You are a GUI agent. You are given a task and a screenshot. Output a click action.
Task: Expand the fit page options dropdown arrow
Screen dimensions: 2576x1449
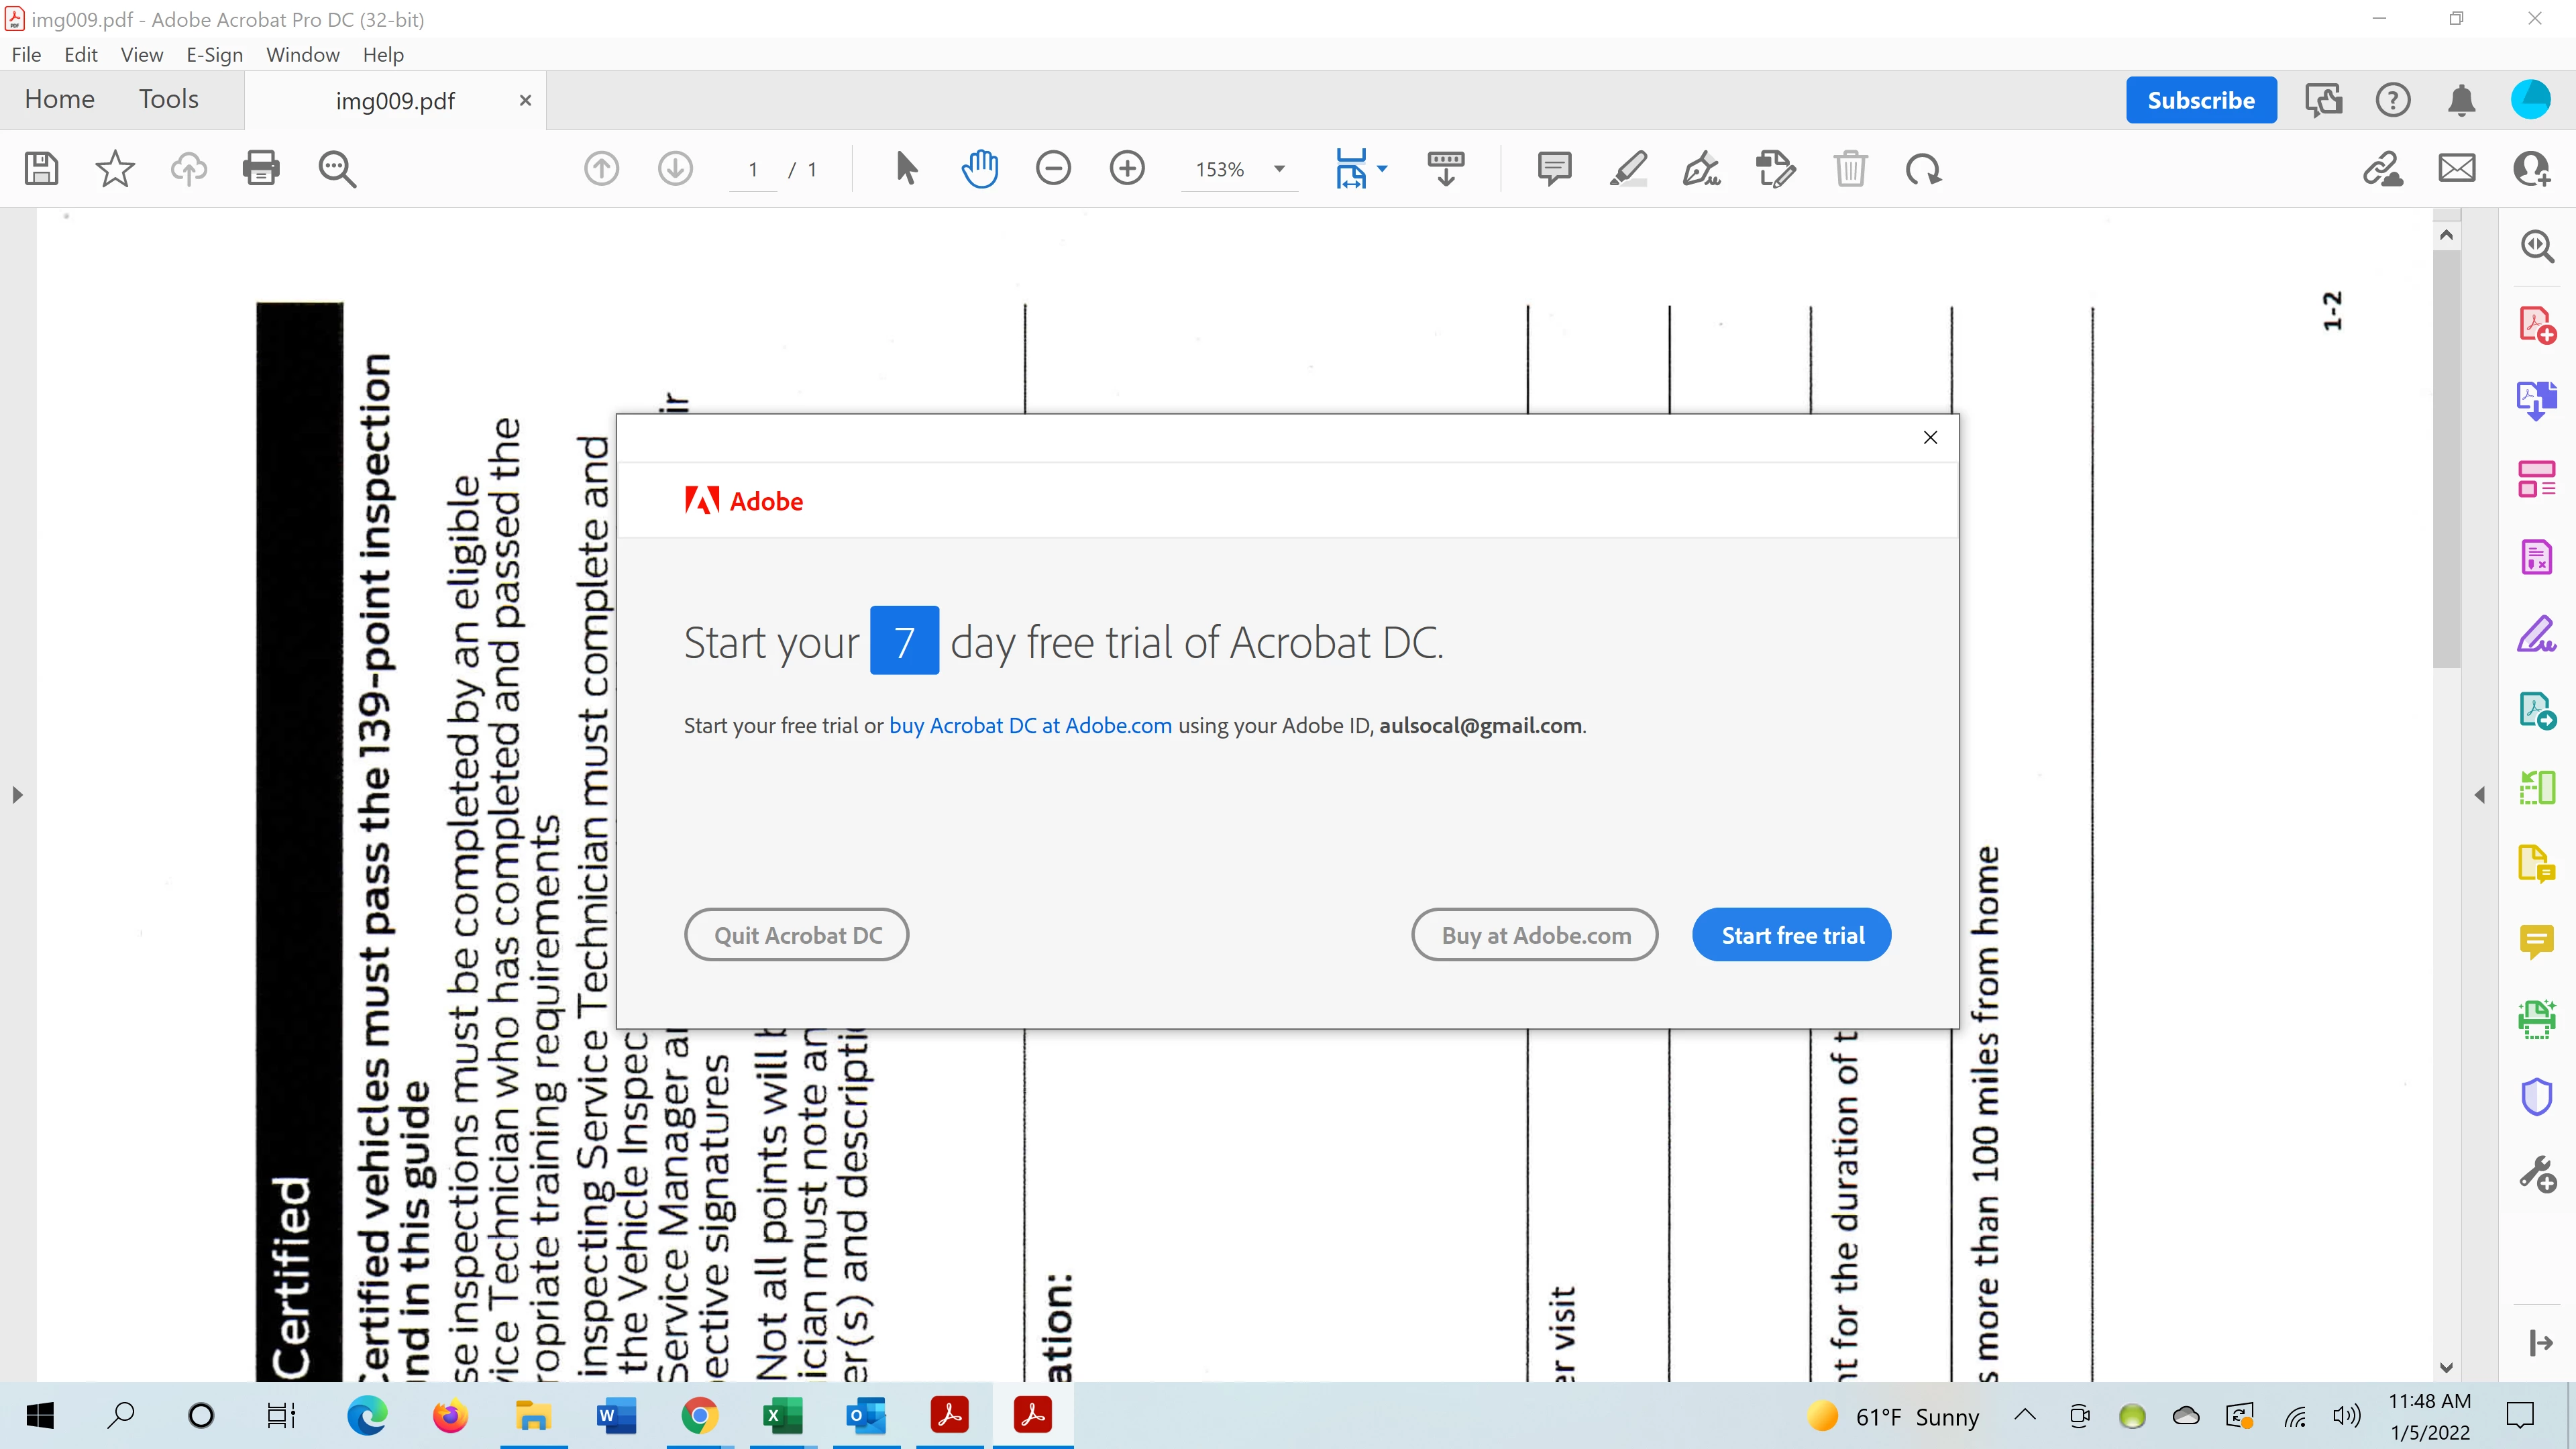pos(1382,169)
